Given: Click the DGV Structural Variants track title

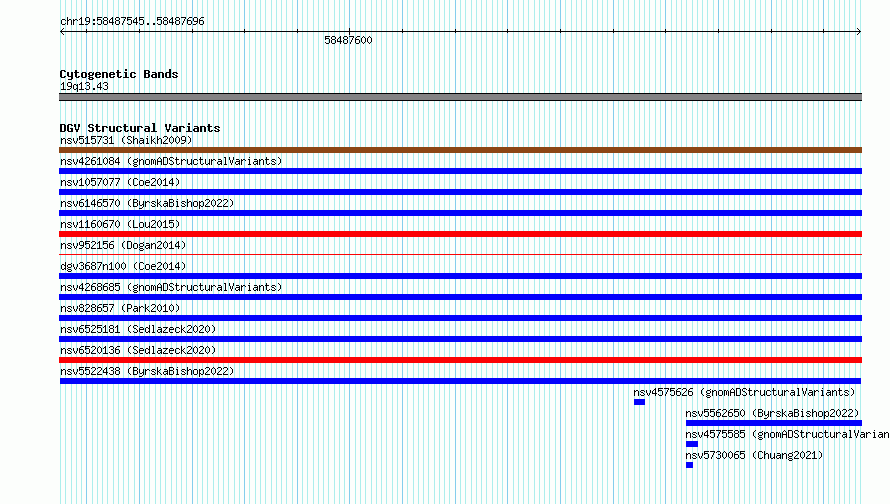Looking at the screenshot, I should [140, 128].
